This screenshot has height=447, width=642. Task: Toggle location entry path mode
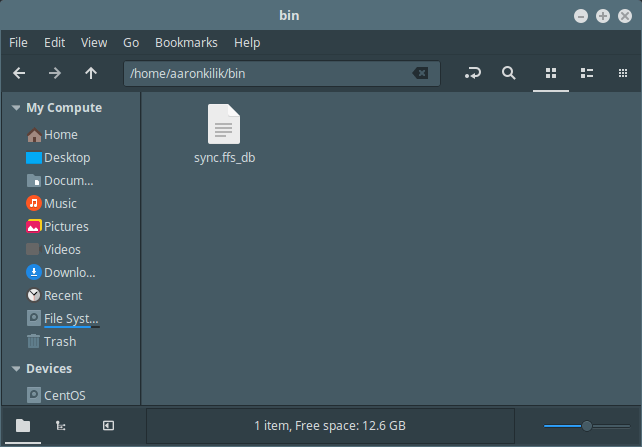(473, 73)
